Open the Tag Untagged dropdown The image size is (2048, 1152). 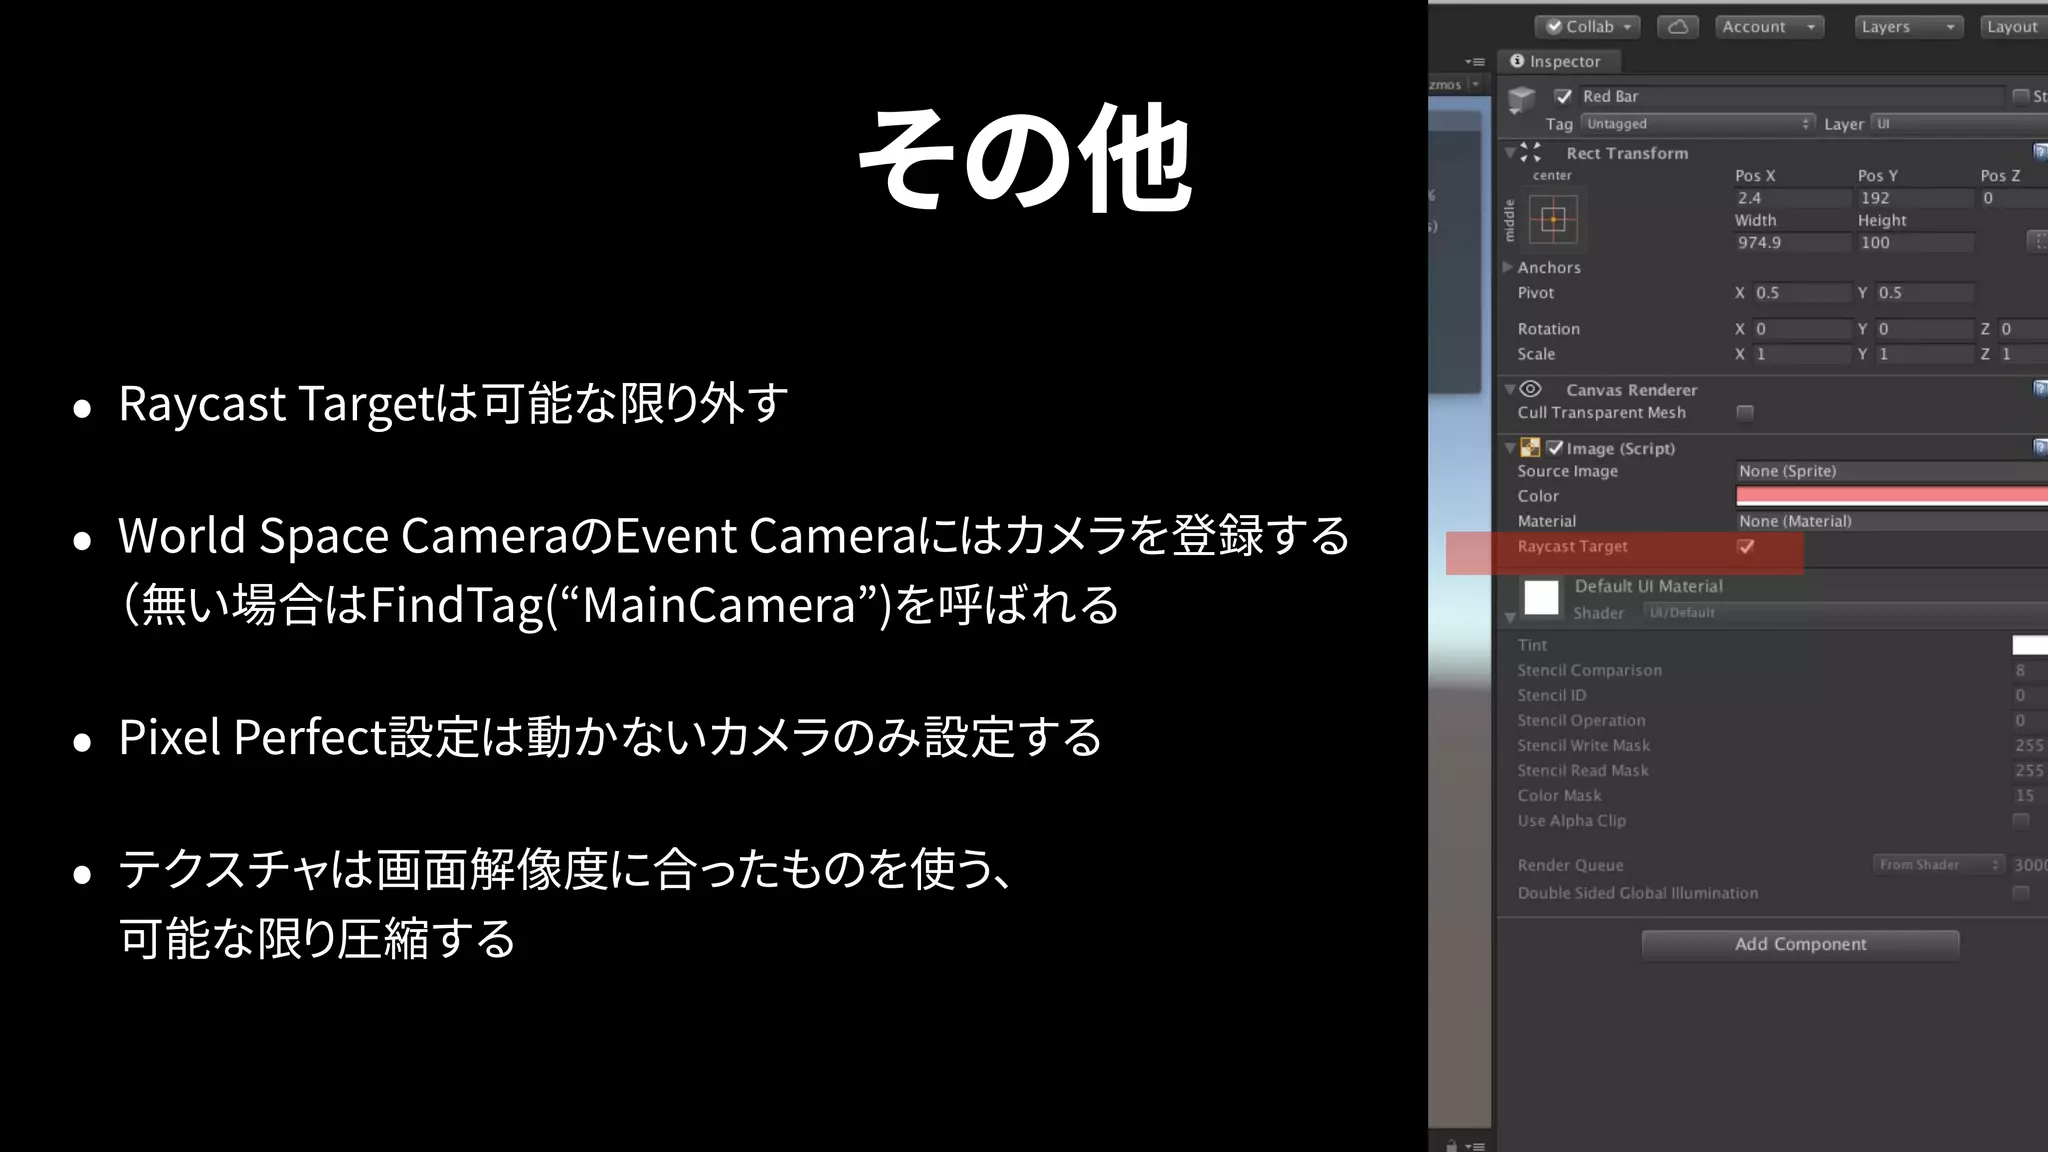coord(1698,124)
